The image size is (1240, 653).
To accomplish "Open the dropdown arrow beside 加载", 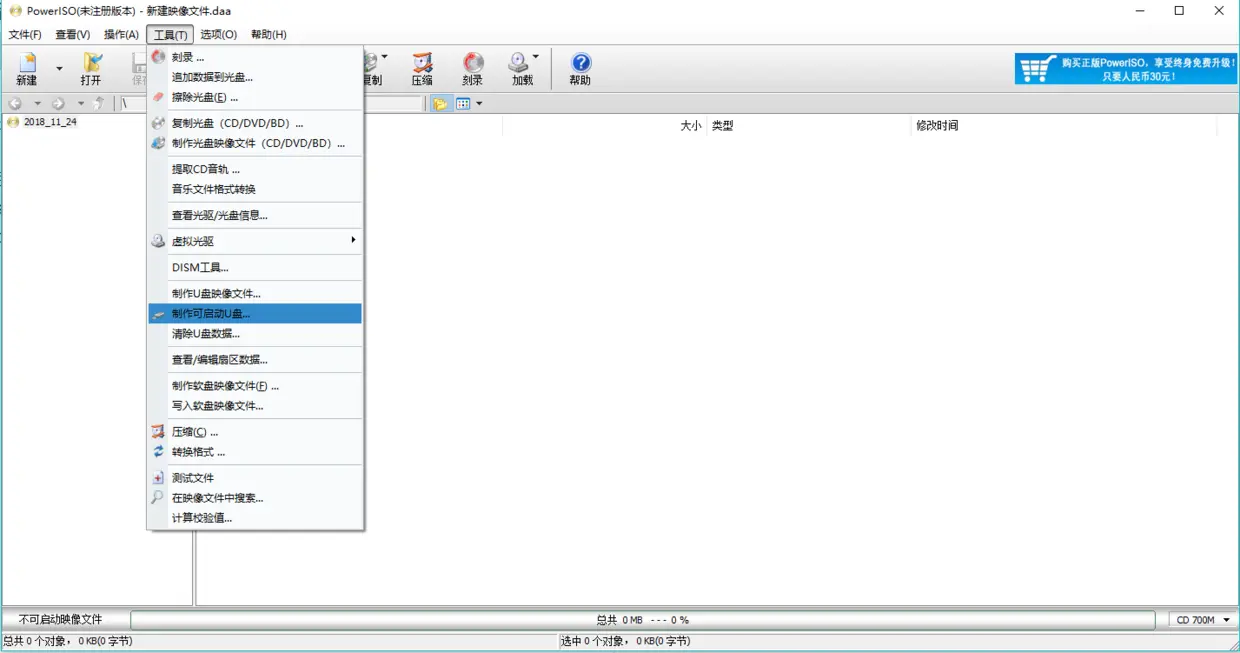I will pyautogui.click(x=536, y=58).
